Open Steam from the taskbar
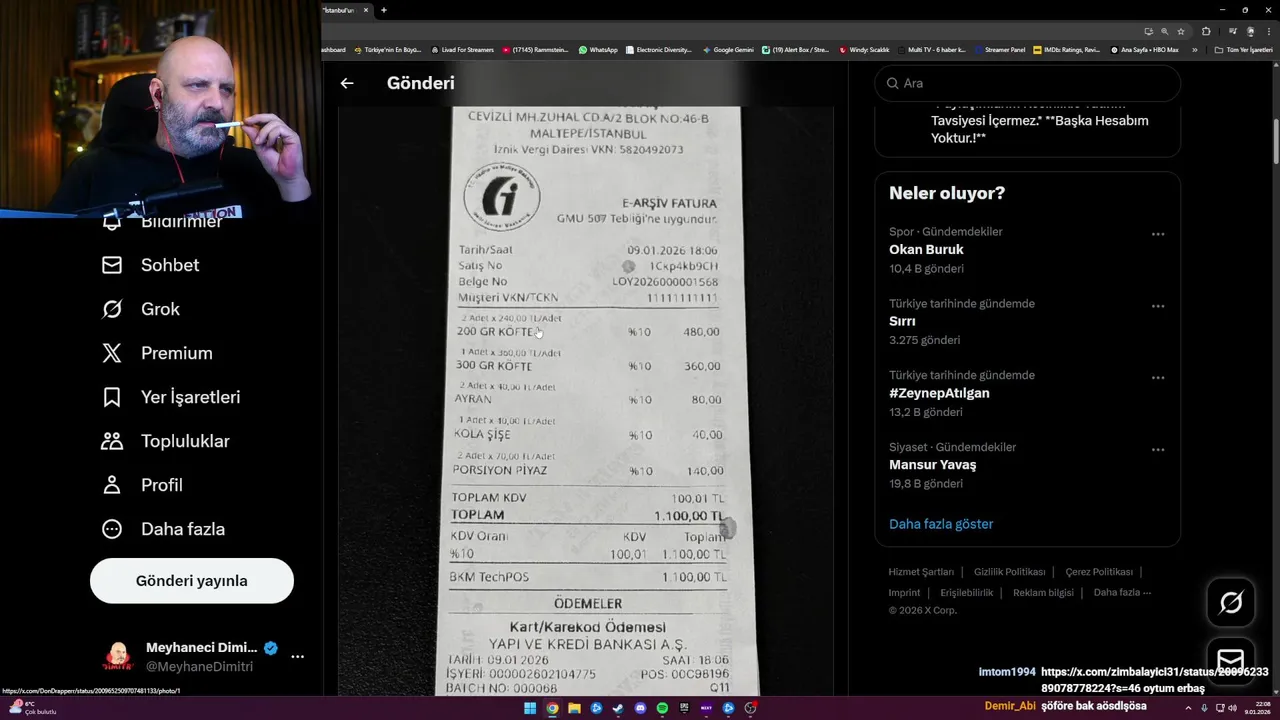 point(618,708)
